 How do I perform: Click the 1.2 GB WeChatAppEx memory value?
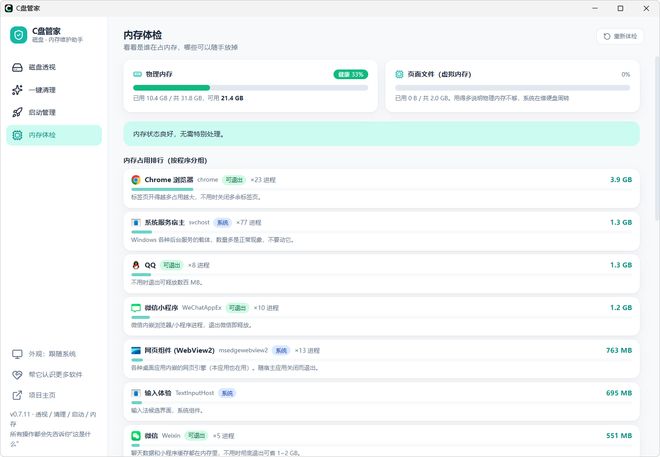click(x=621, y=308)
